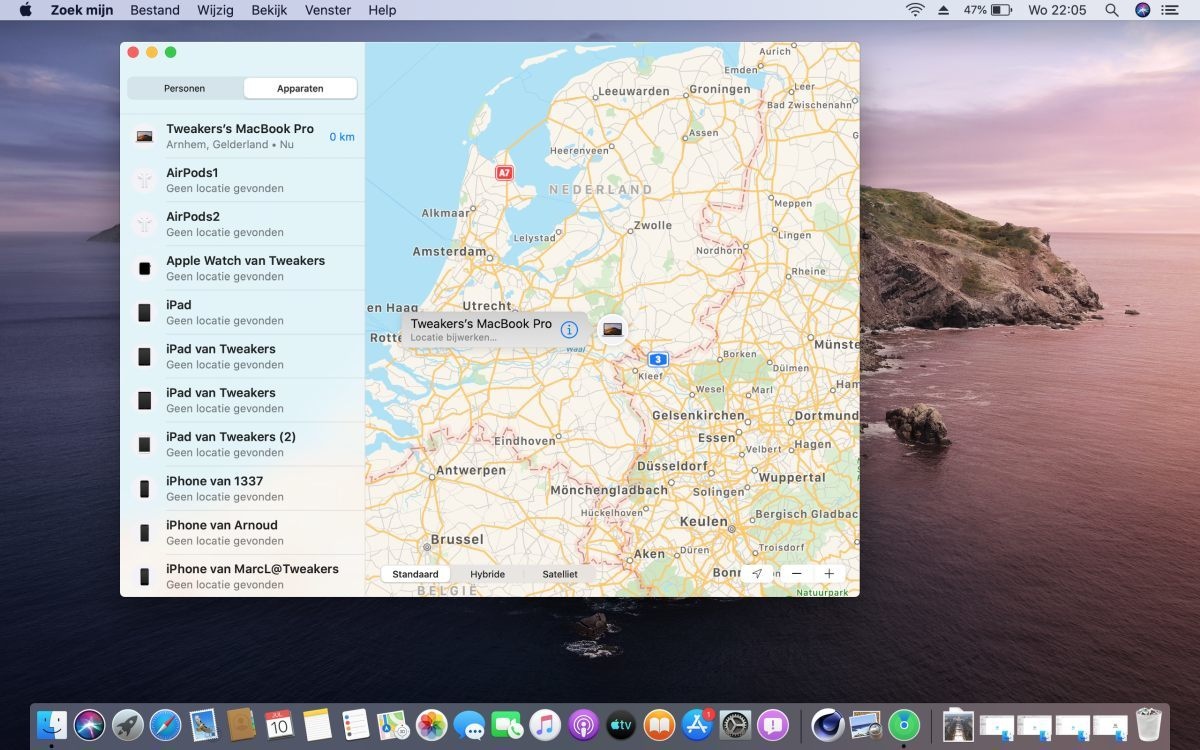The width and height of the screenshot is (1200, 750).
Task: Select iPhone van Arnoud in list
Action: 243,532
